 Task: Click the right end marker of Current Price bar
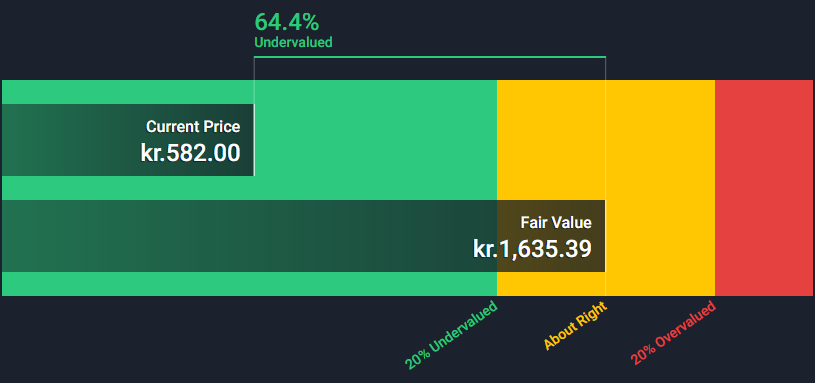(x=254, y=140)
